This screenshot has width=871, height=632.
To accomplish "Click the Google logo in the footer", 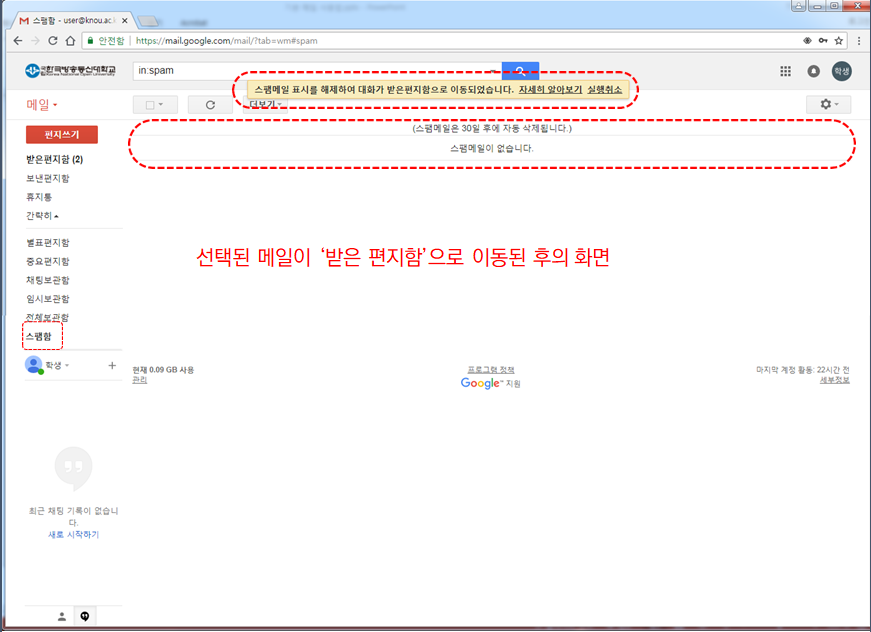I will pyautogui.click(x=480, y=383).
